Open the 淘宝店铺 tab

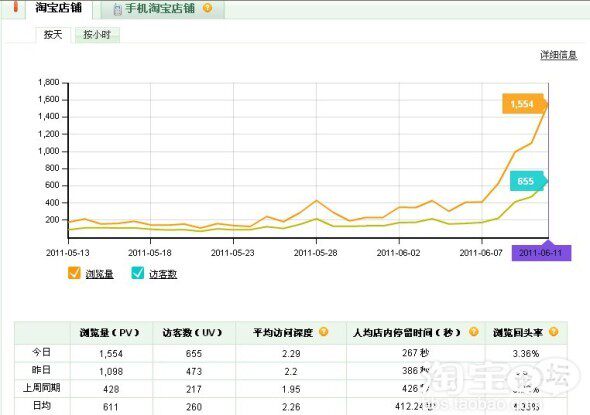tap(58, 8)
